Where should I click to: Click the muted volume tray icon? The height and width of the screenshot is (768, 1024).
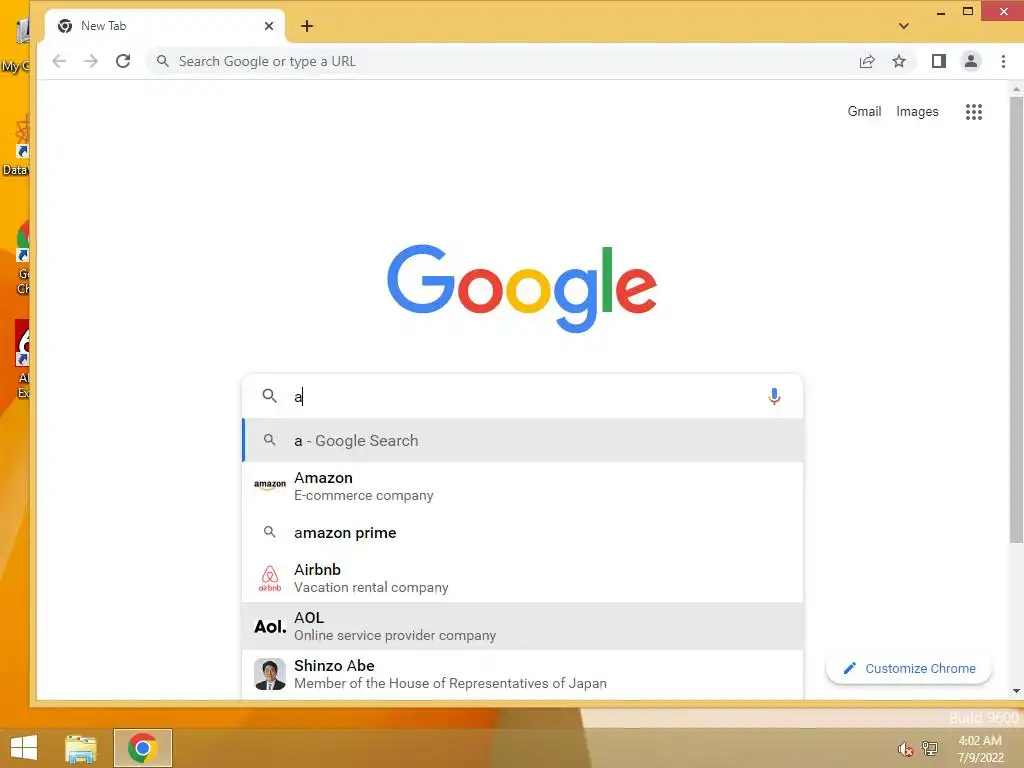[x=905, y=749]
